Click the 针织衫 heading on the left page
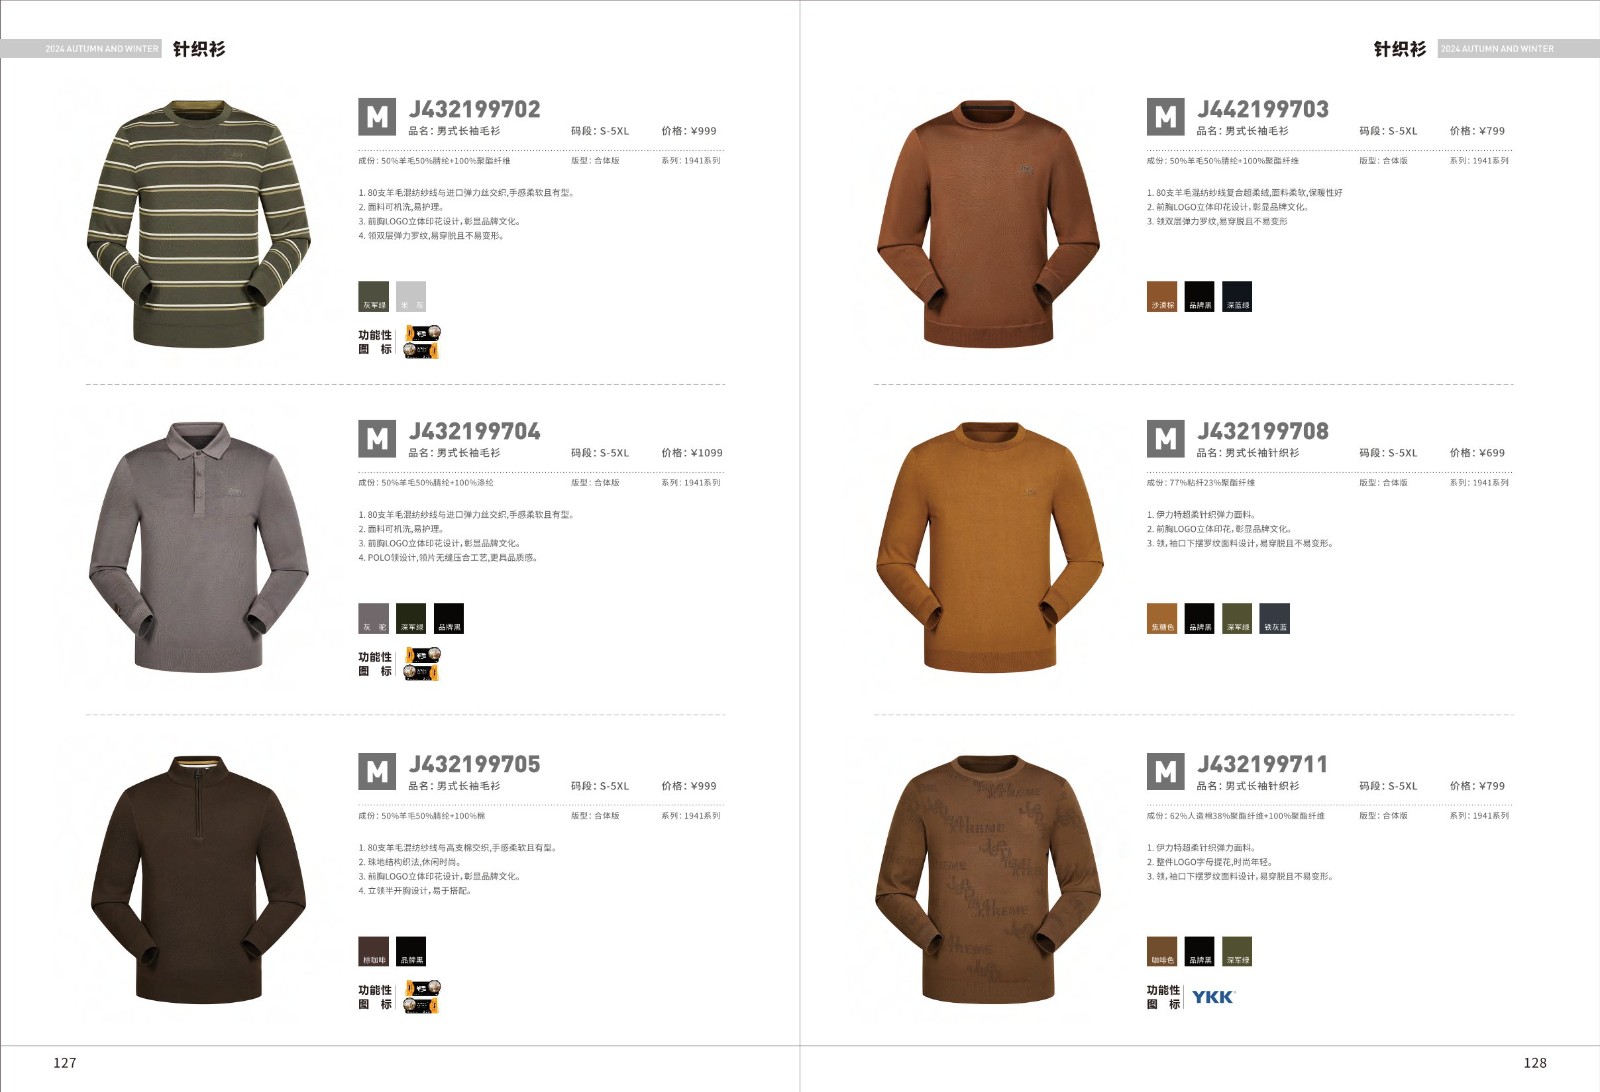 (199, 49)
